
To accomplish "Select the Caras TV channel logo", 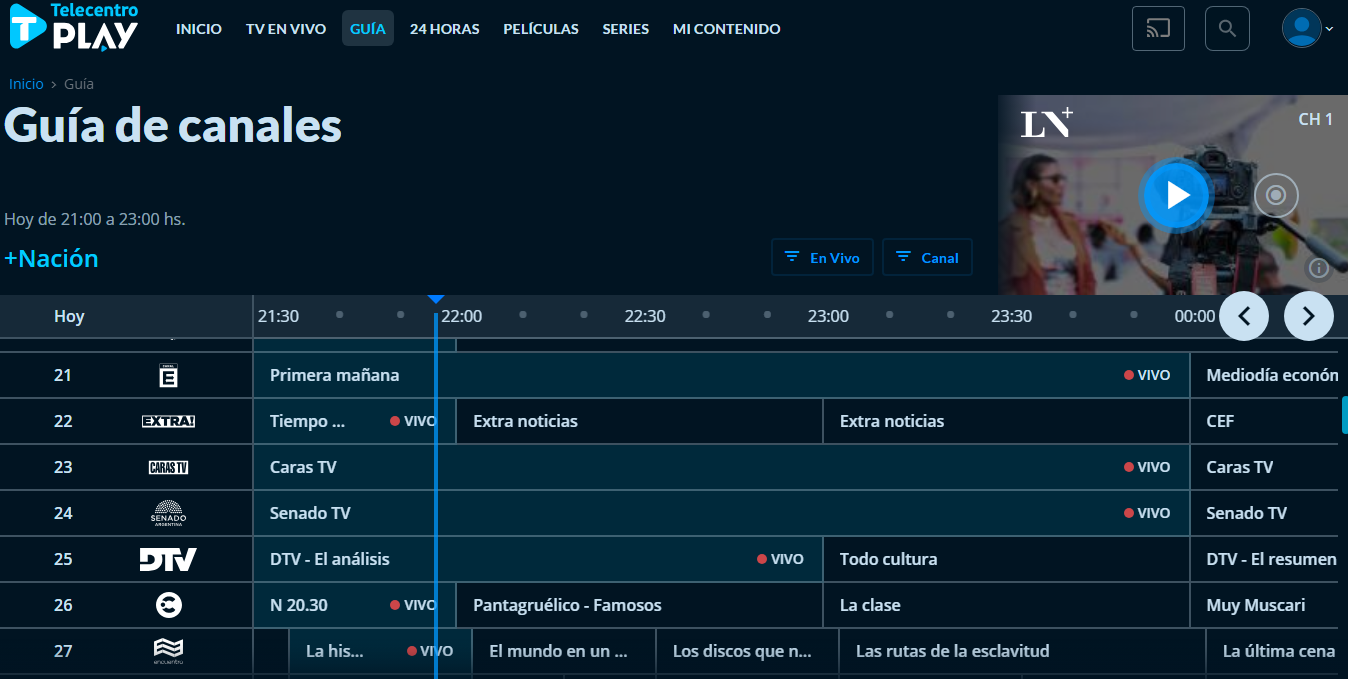I will click(168, 468).
